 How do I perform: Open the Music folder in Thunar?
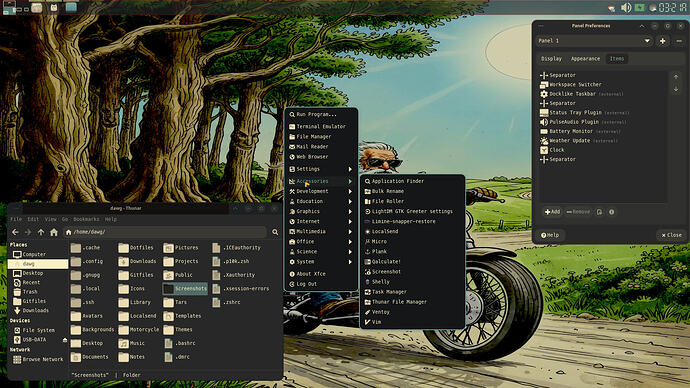point(132,343)
